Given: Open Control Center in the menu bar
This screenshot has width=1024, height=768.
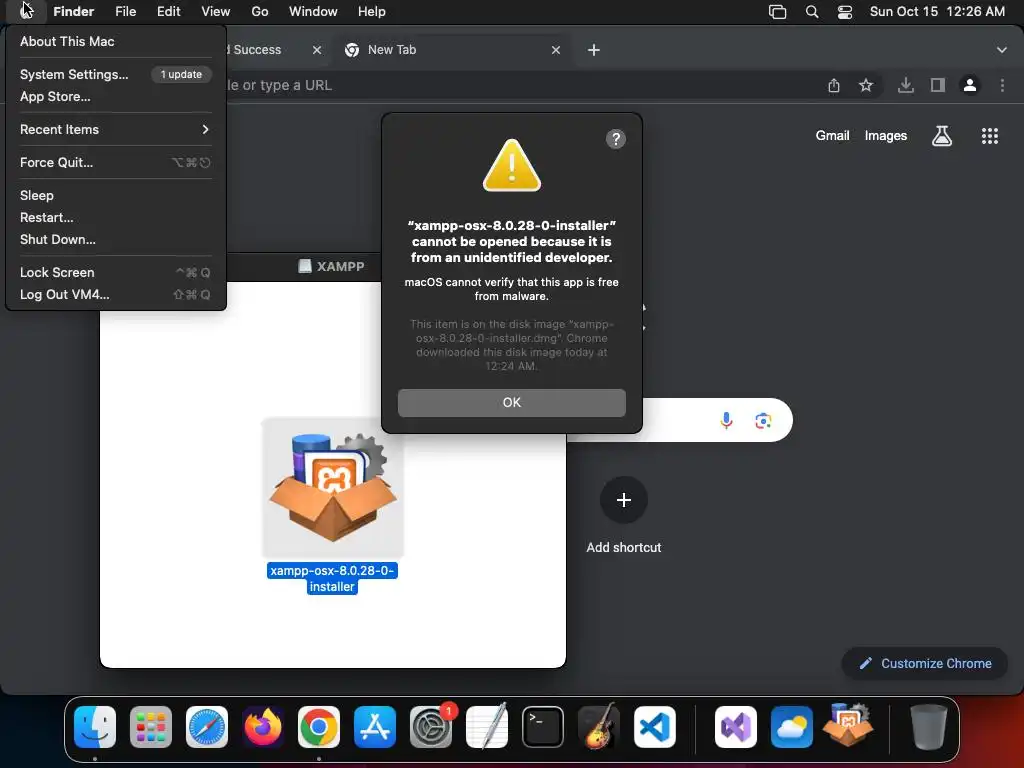Looking at the screenshot, I should point(845,12).
